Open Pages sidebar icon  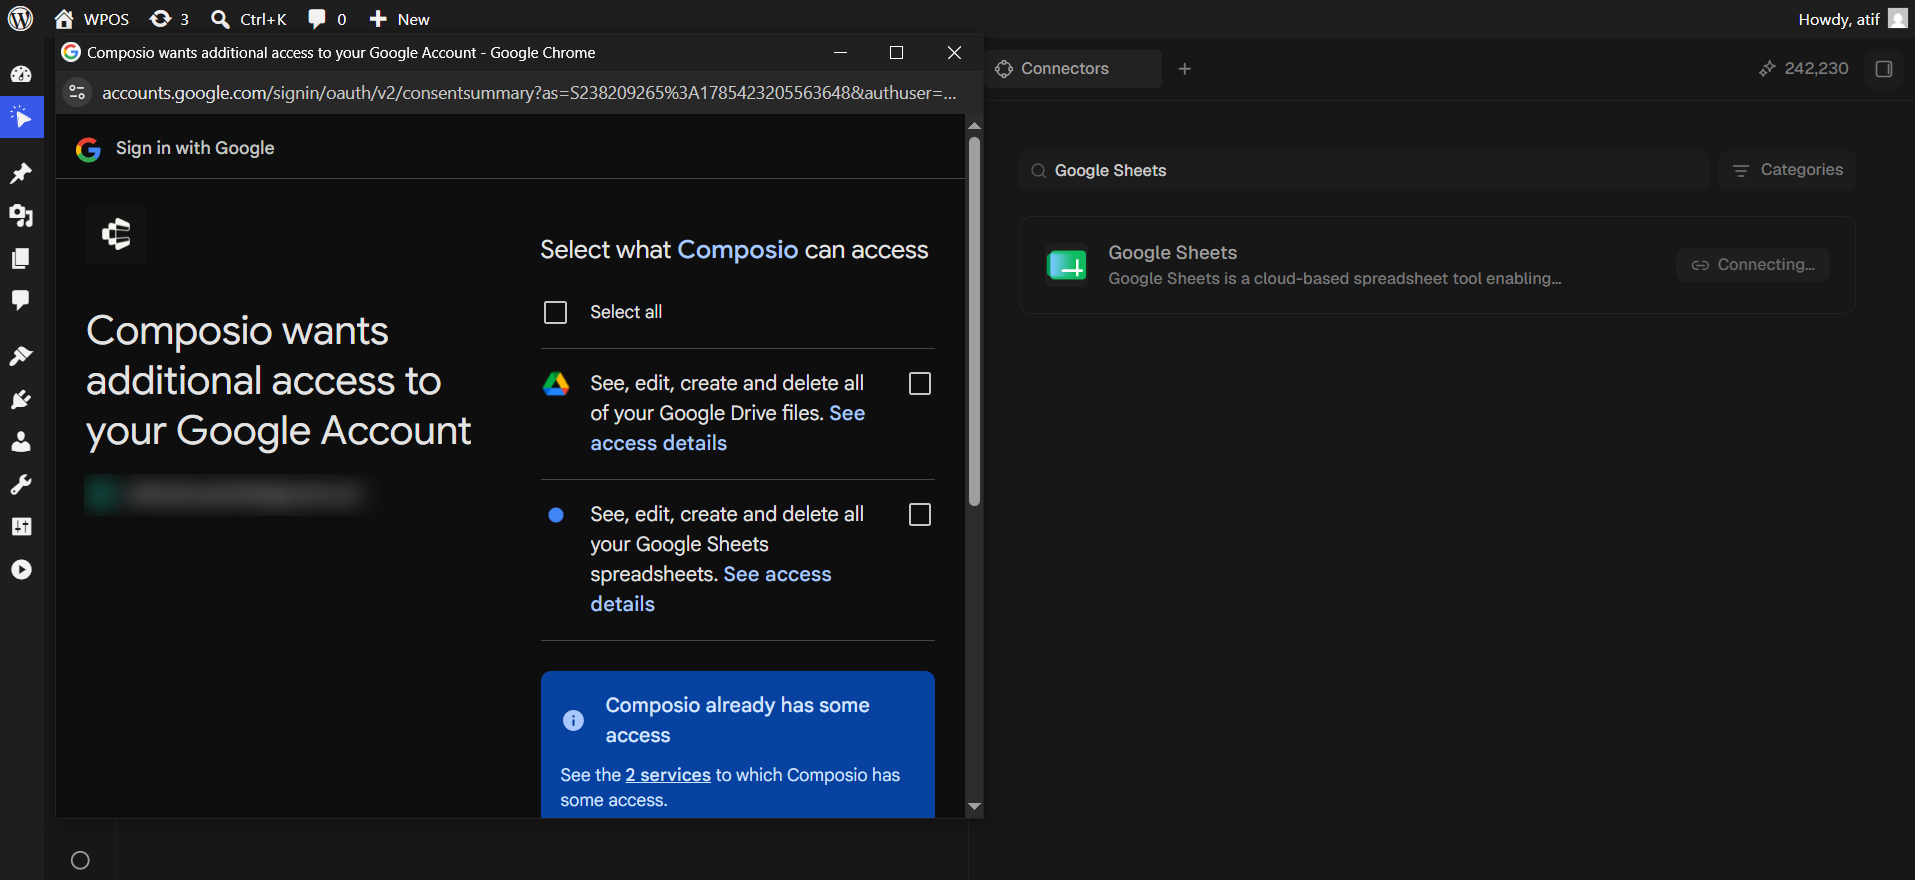(21, 258)
